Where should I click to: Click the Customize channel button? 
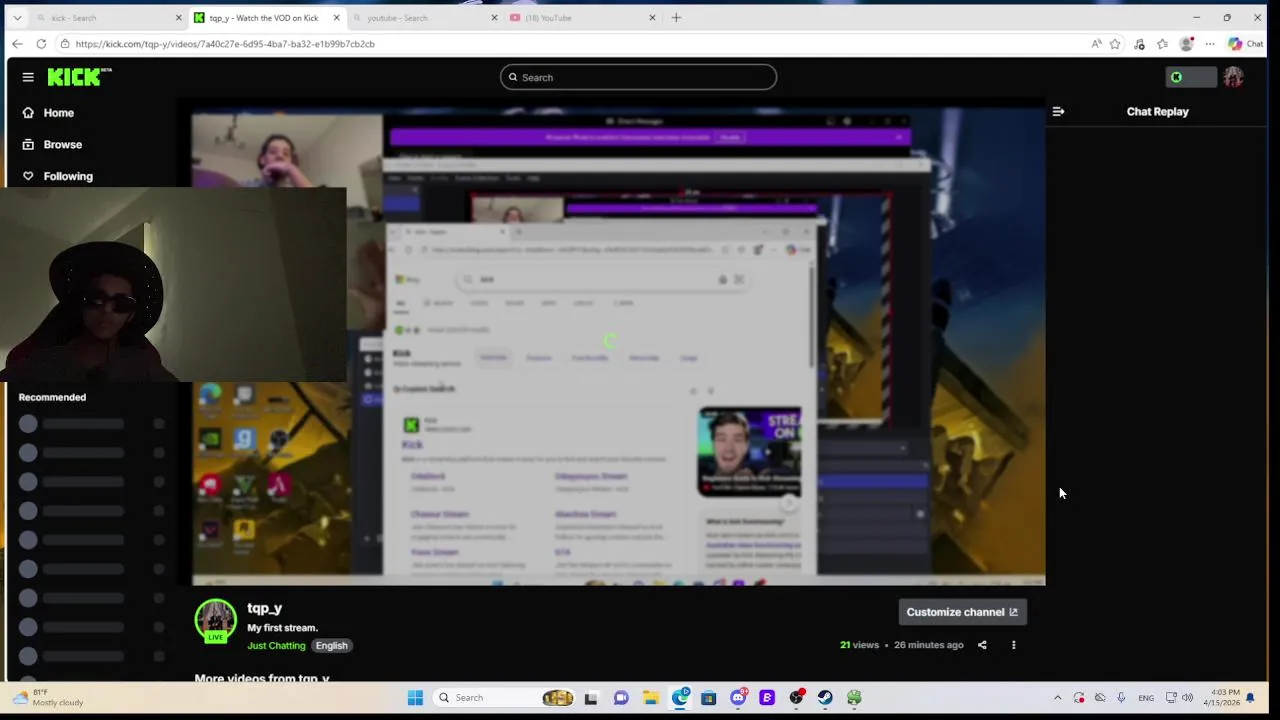tap(962, 612)
